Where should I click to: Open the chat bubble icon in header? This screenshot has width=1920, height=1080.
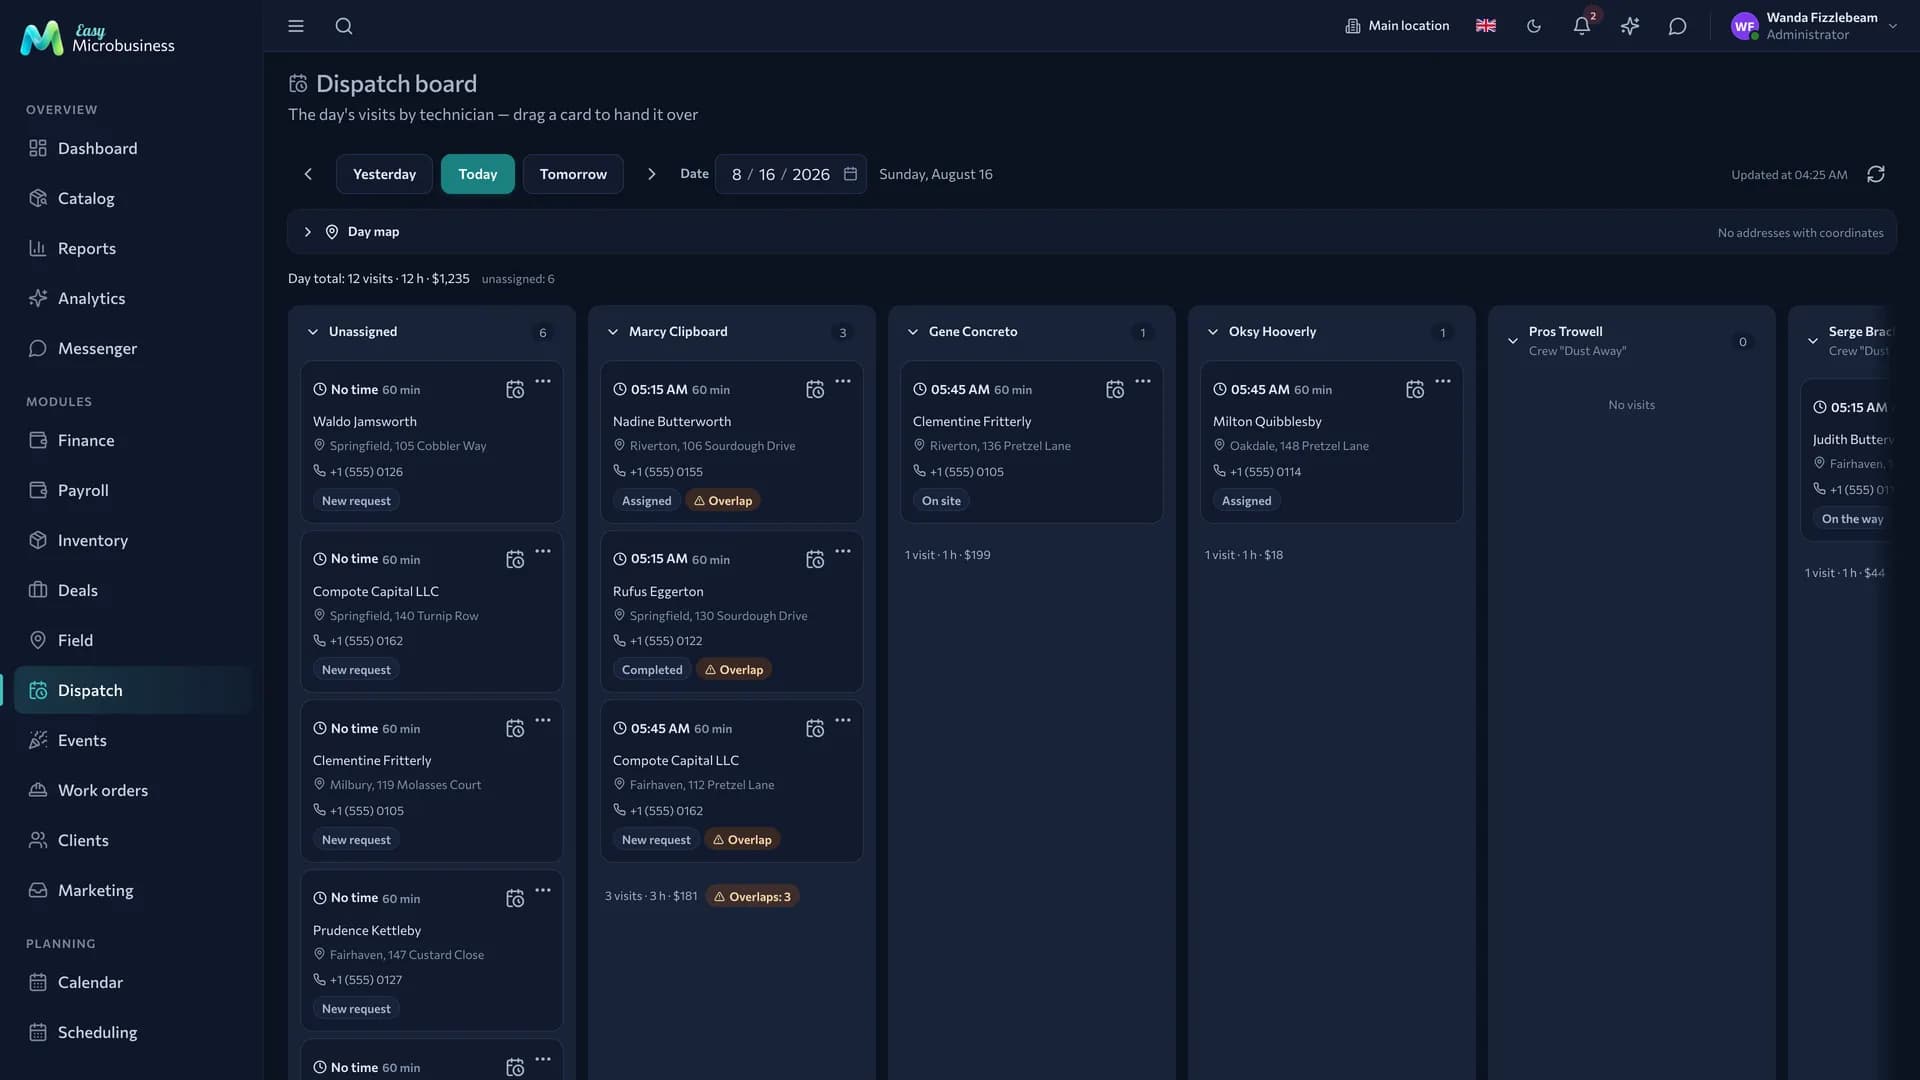click(x=1678, y=26)
